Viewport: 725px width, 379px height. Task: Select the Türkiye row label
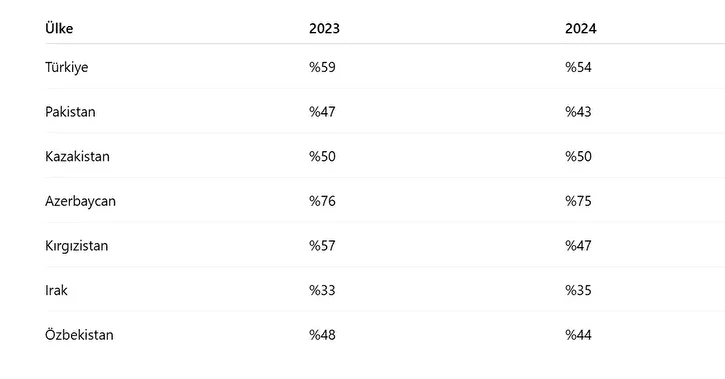coord(67,67)
